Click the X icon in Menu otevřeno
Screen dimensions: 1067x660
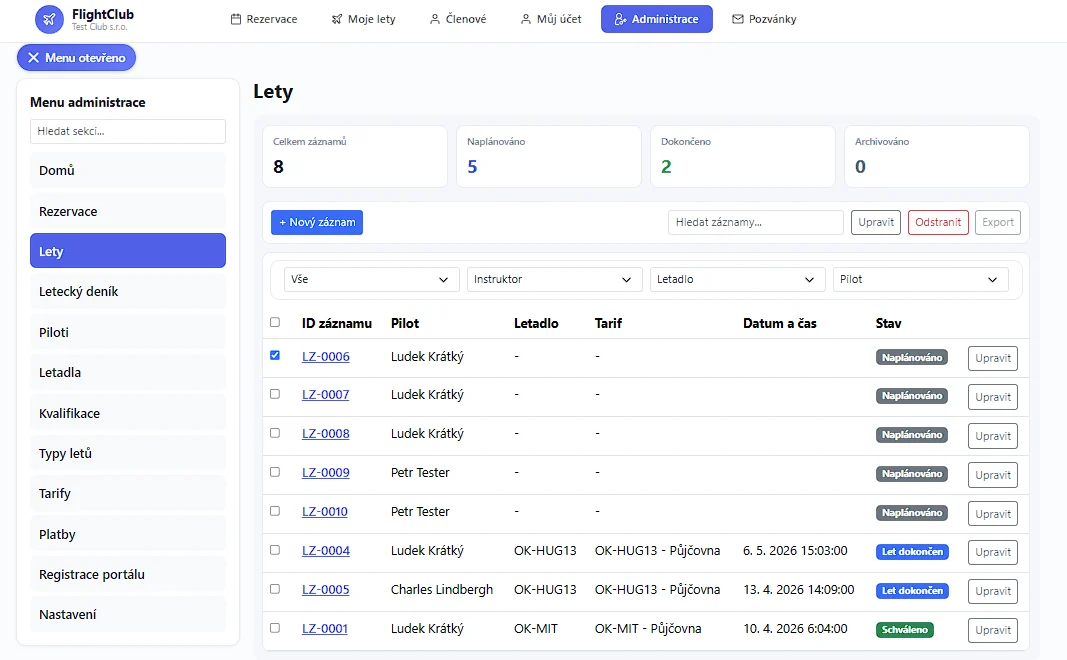(x=33, y=58)
